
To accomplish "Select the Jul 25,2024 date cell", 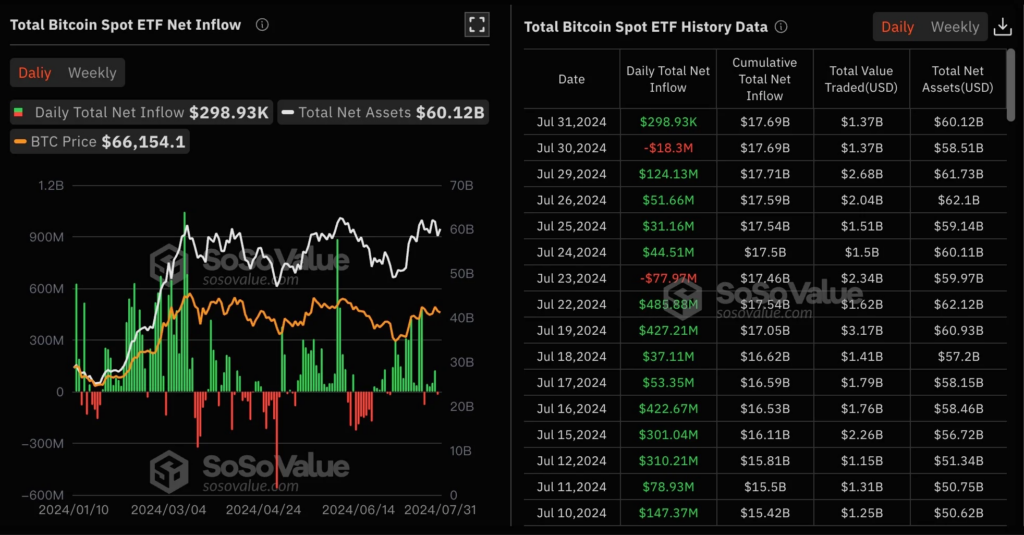I will (571, 226).
